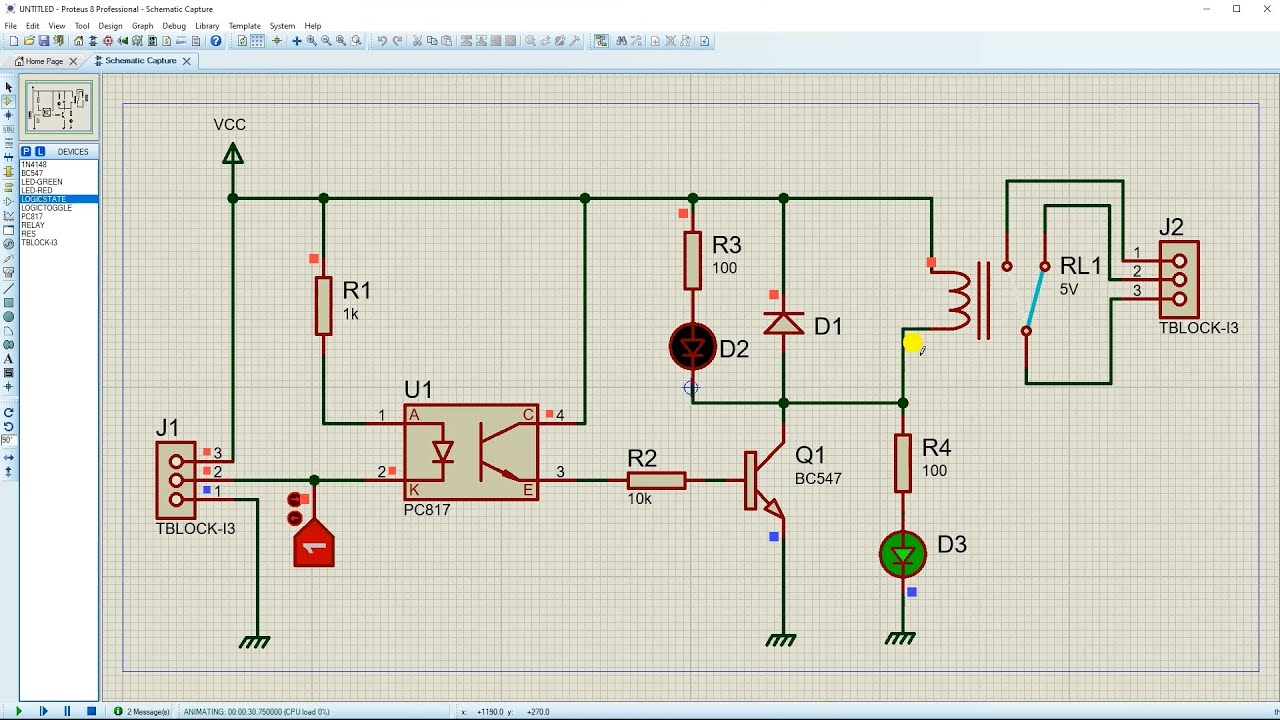This screenshot has height=720, width=1280.
Task: Open the Template menu
Action: point(244,26)
